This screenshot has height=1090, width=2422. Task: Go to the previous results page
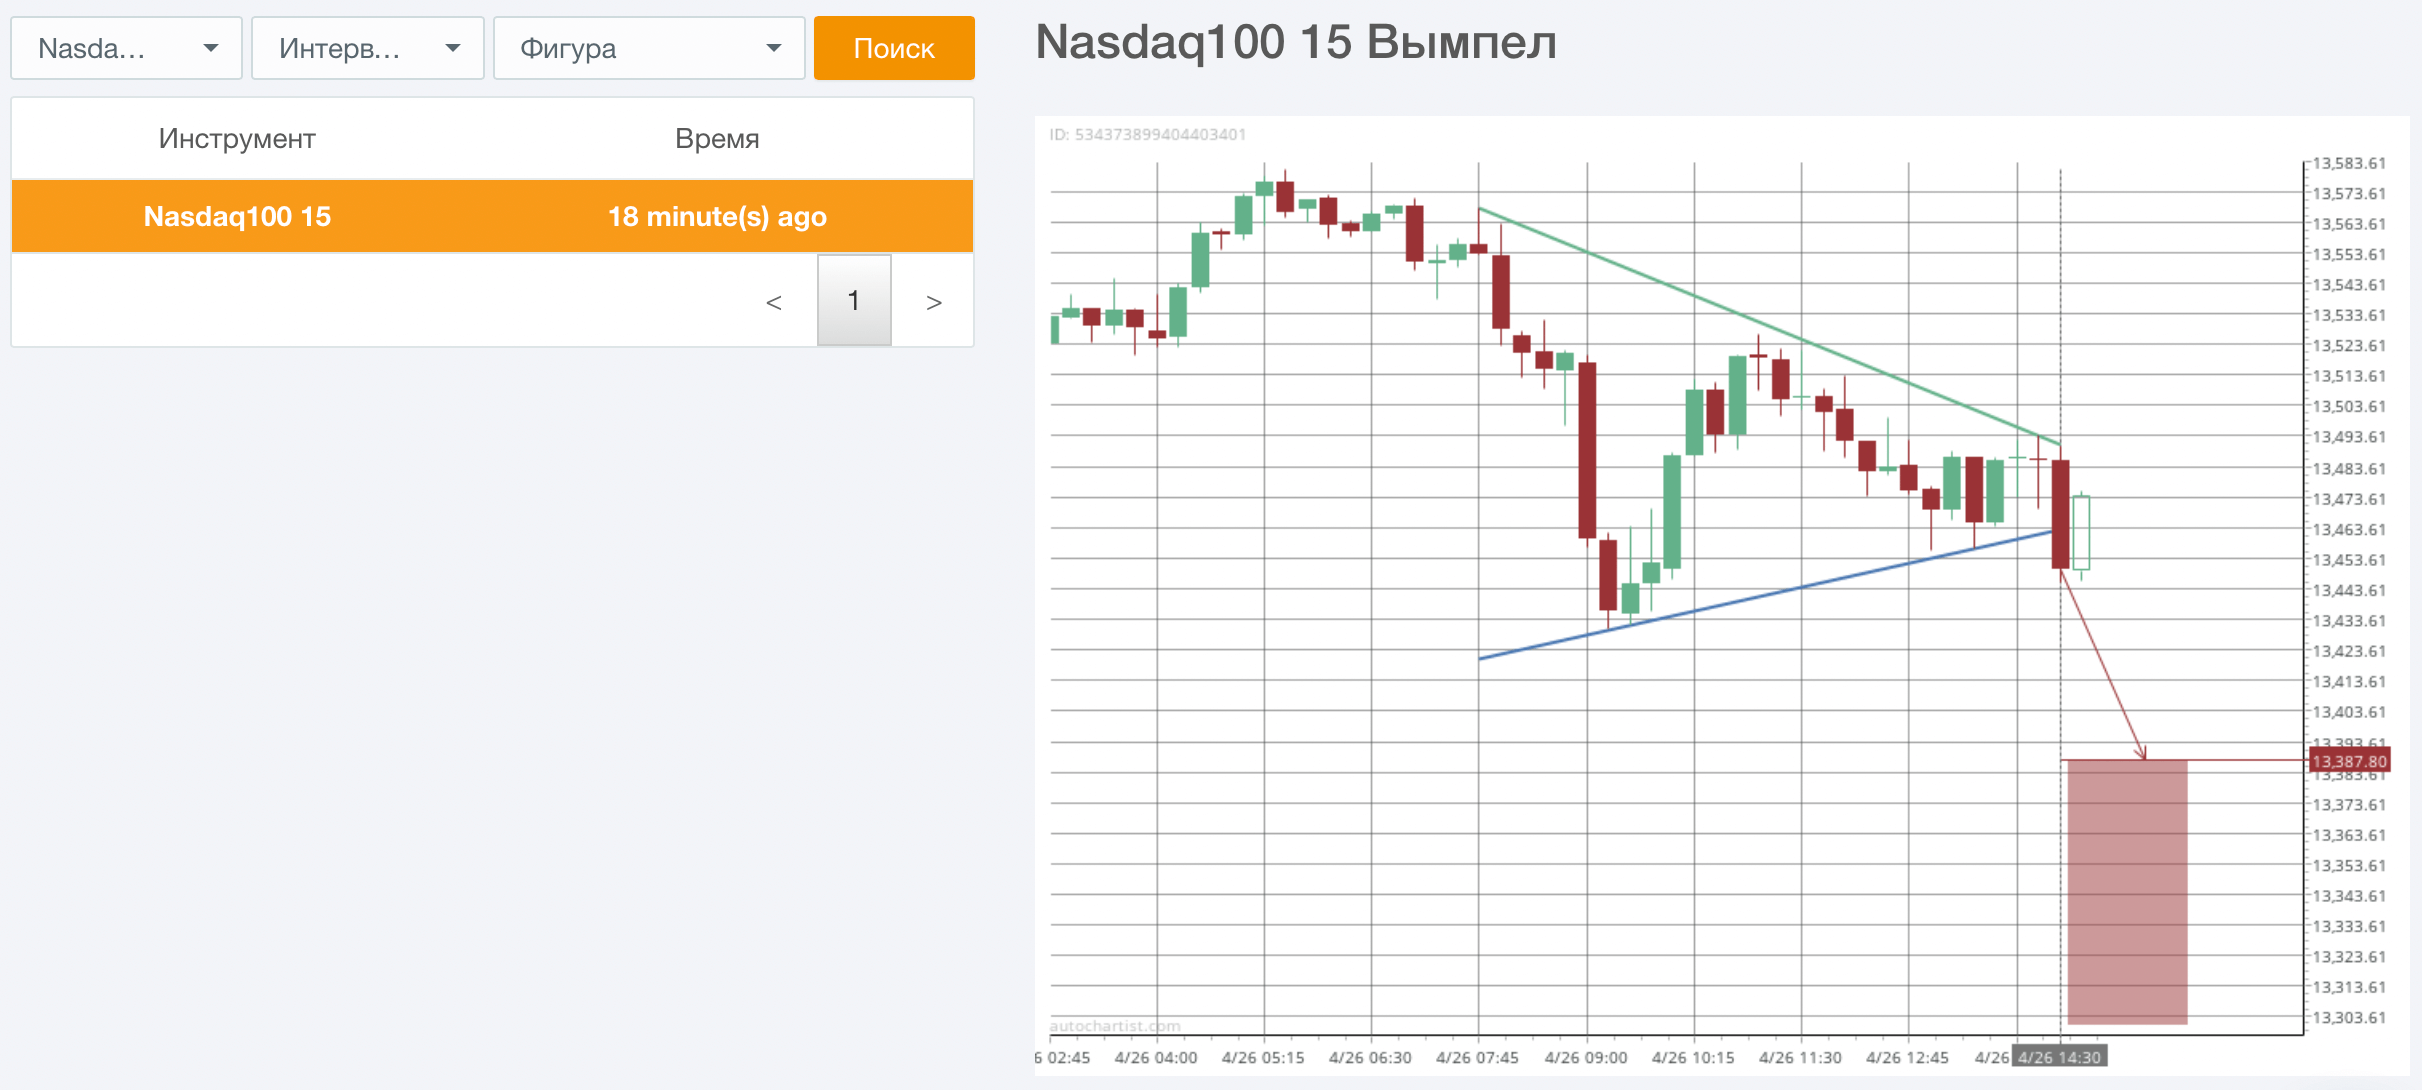775,301
